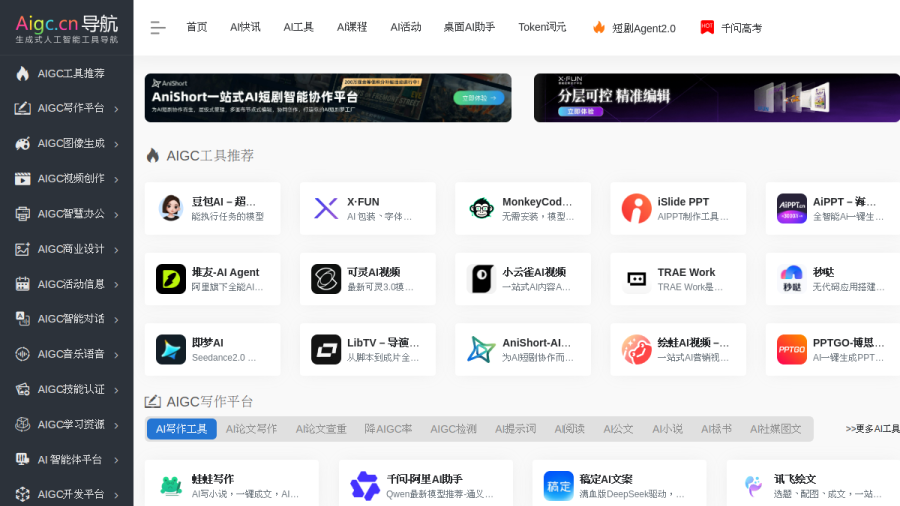Switch to the 降AIGC率 tab
The image size is (900, 506).
coord(388,429)
